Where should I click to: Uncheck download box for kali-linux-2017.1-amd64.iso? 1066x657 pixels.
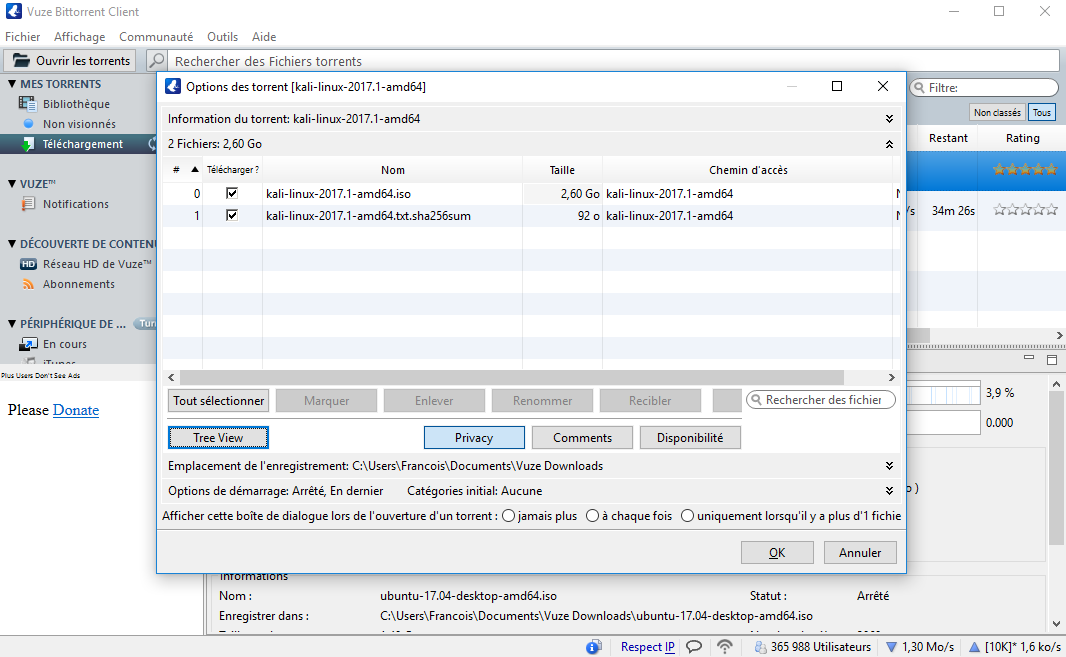click(232, 194)
